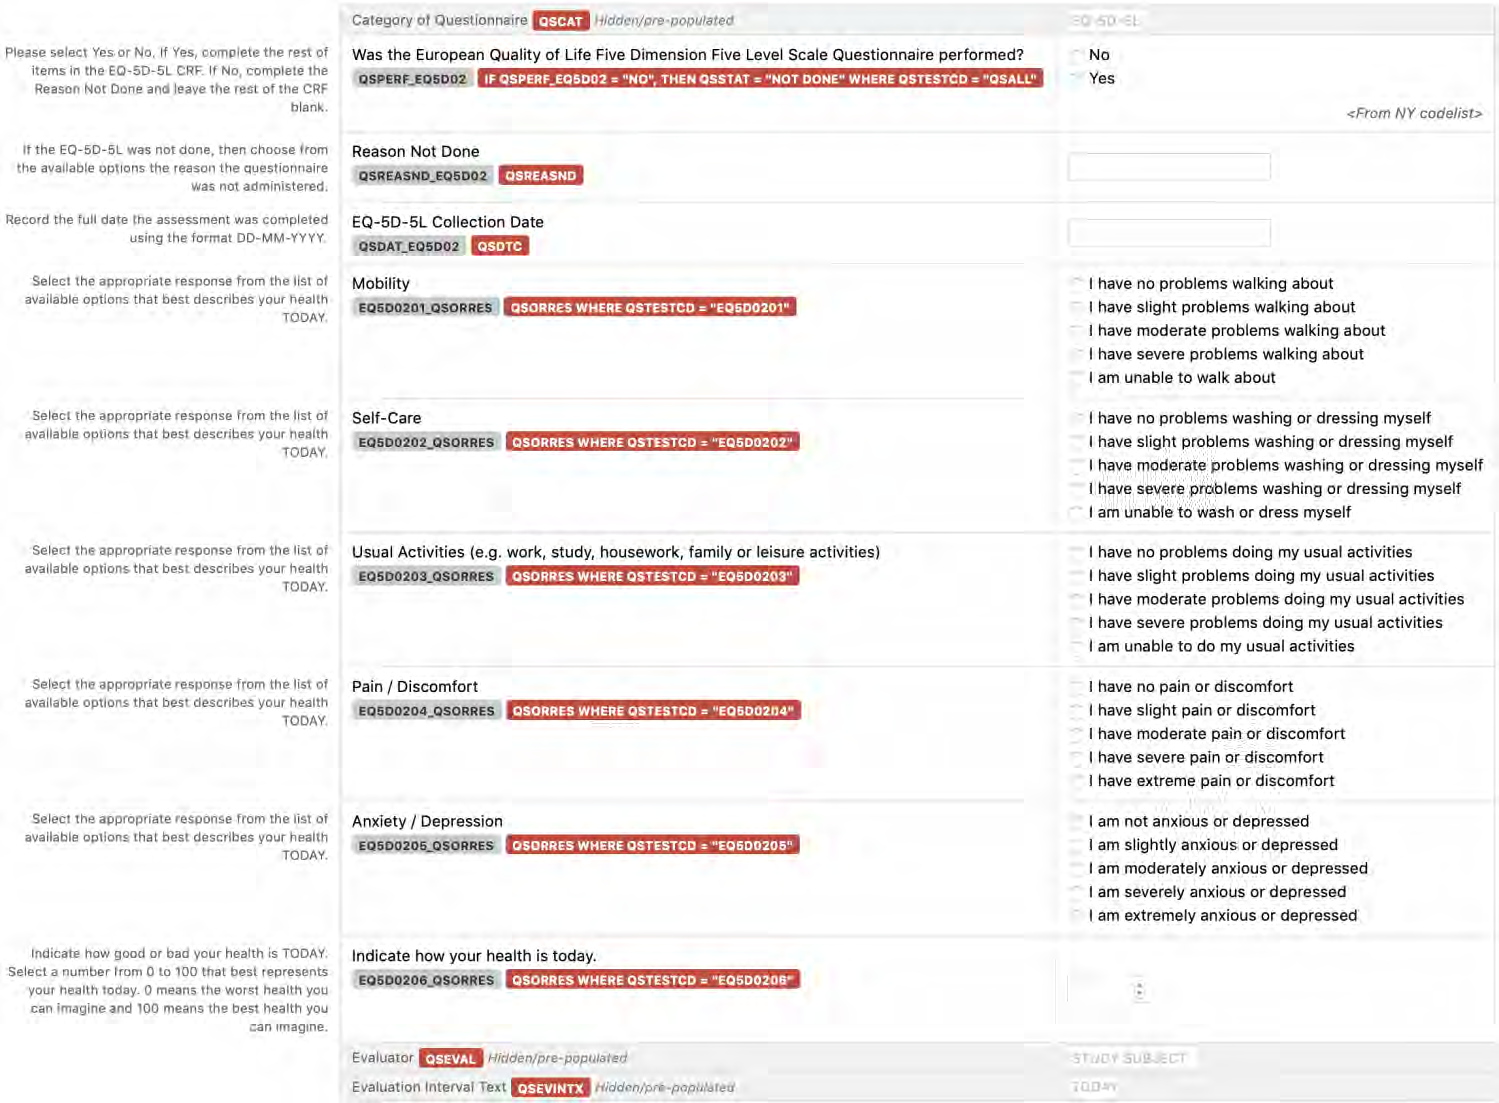Click the stepper arrows on health score field
Screen dimensions: 1499x1103
click(x=1139, y=990)
